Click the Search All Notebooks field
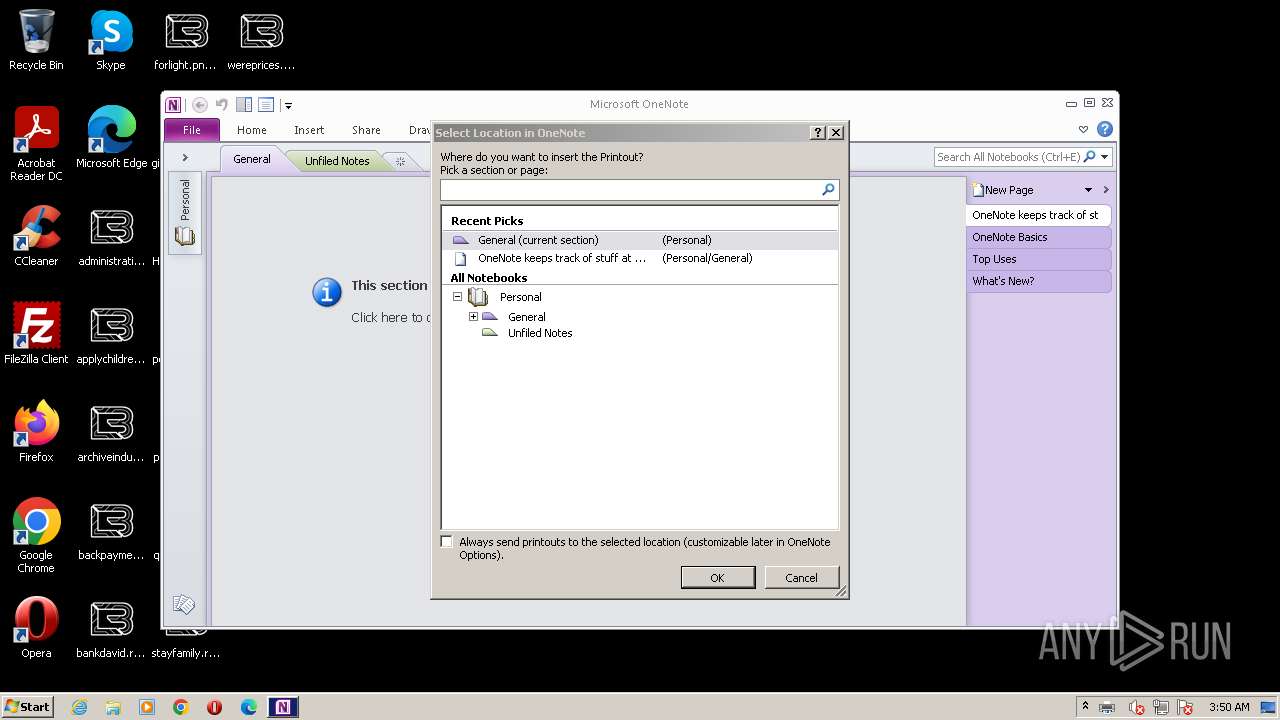 click(x=1008, y=157)
